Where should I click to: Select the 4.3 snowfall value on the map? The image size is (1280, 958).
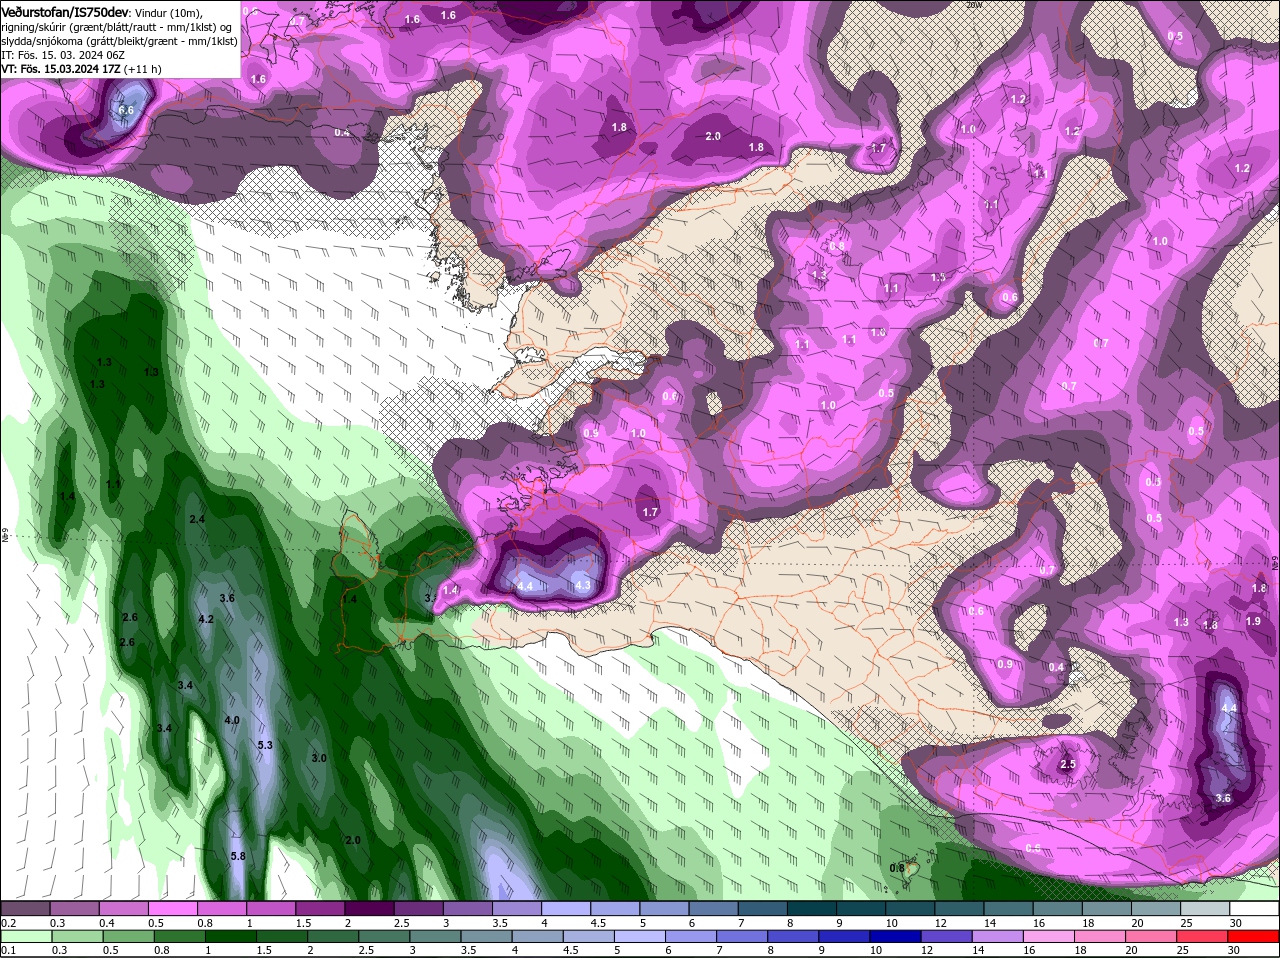[583, 585]
